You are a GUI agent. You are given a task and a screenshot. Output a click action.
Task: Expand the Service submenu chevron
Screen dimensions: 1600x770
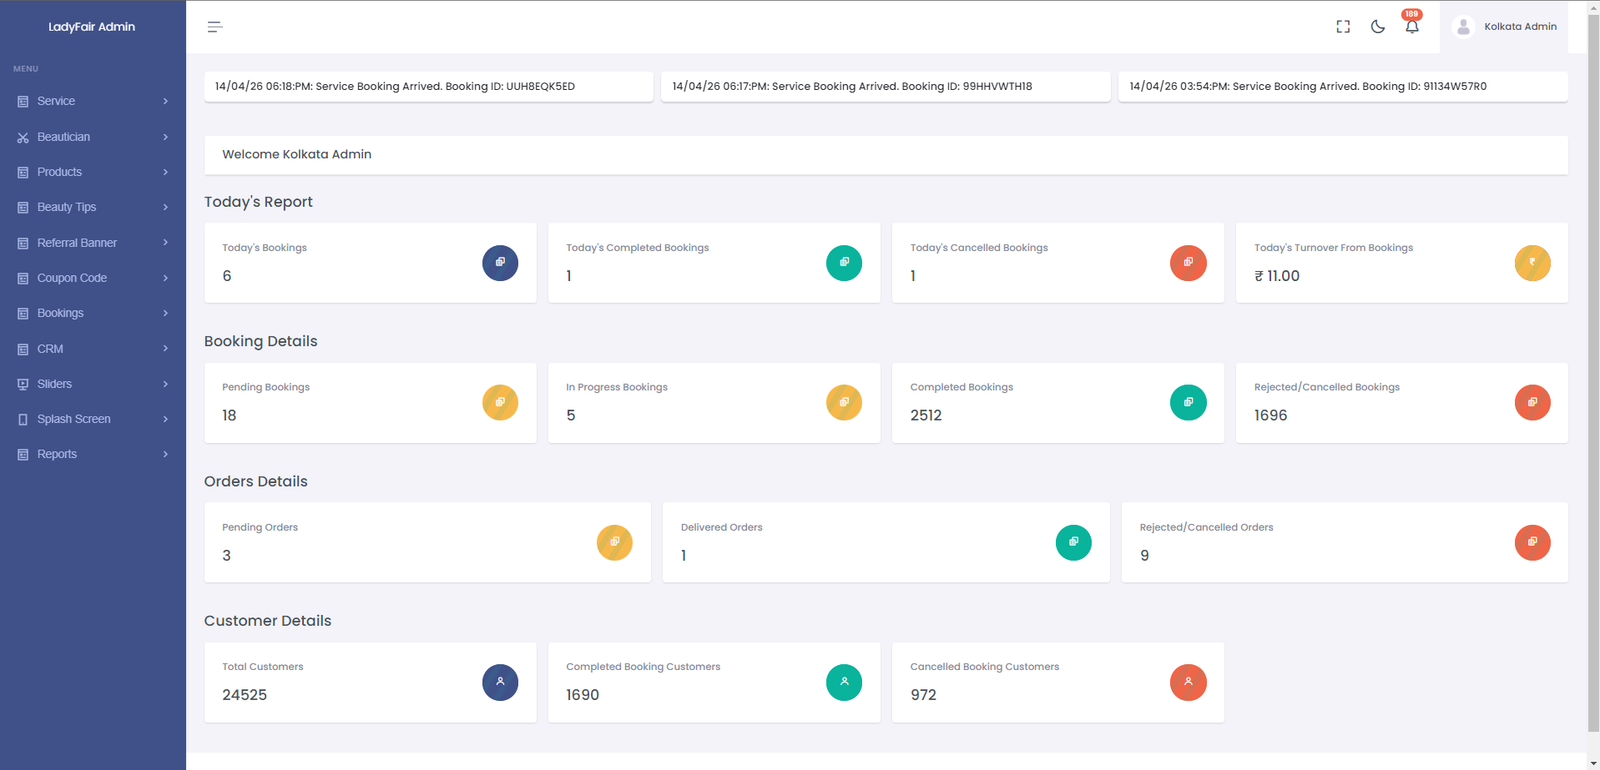click(166, 101)
